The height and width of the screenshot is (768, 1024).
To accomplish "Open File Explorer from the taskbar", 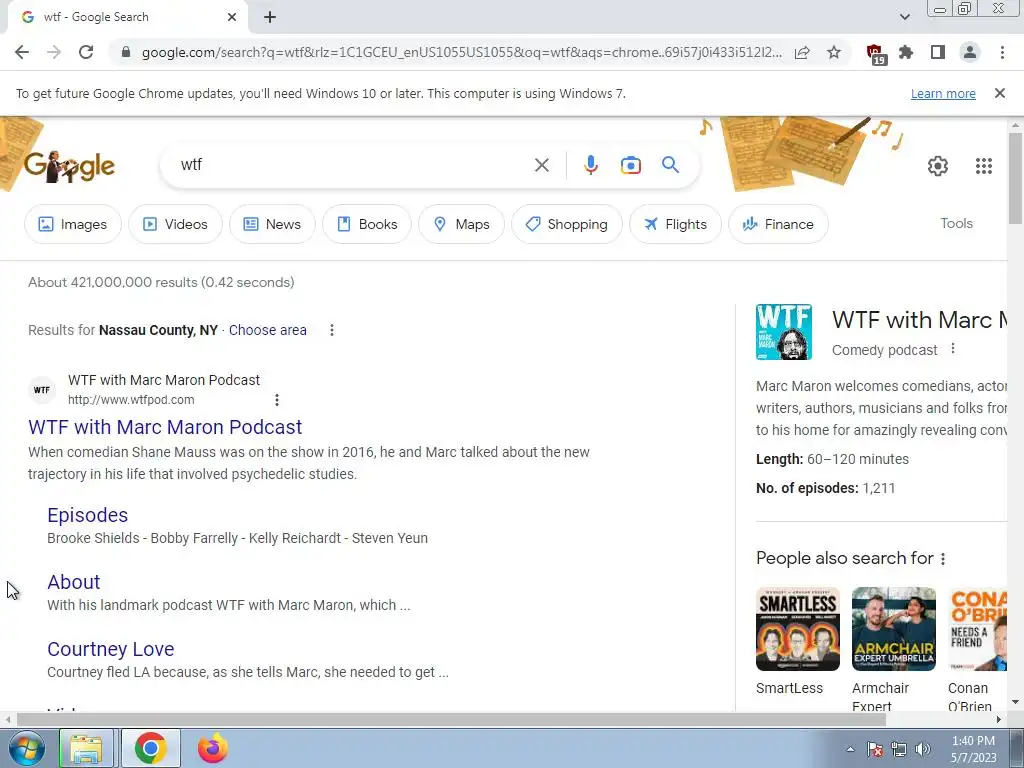I will [86, 748].
